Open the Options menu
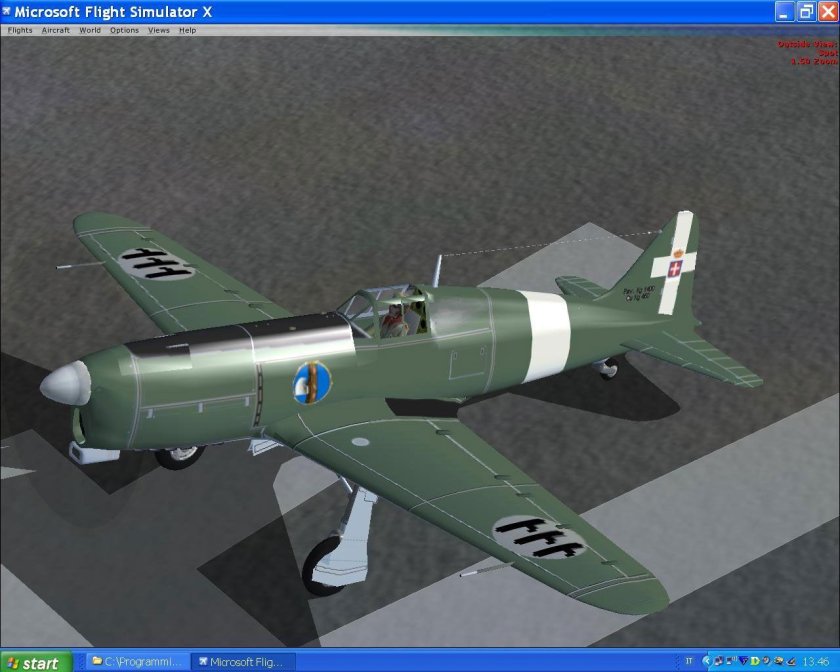The image size is (840, 672). (124, 30)
